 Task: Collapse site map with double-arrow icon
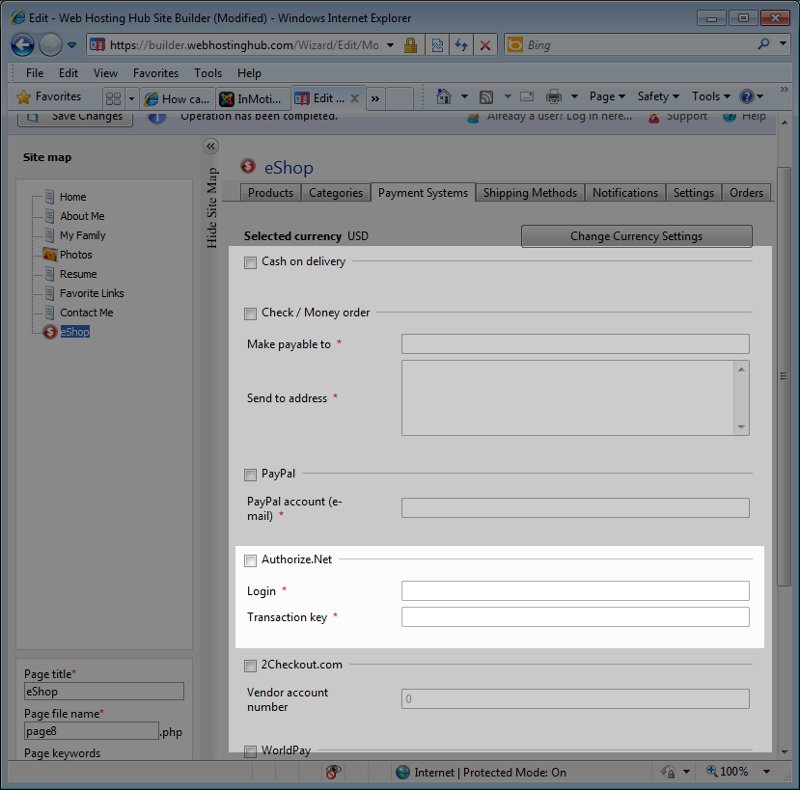[211, 146]
